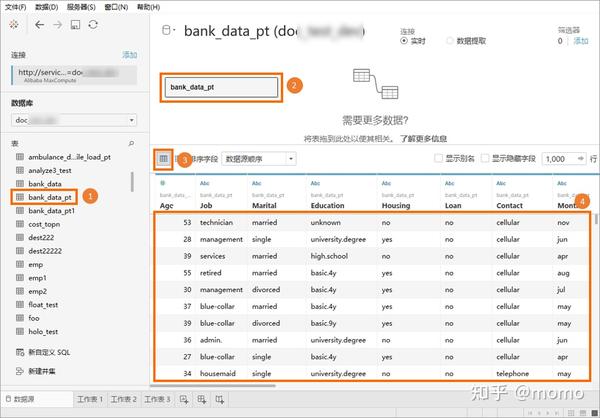Open the database dropdown starting with doc
The image size is (600, 418).
74,120
